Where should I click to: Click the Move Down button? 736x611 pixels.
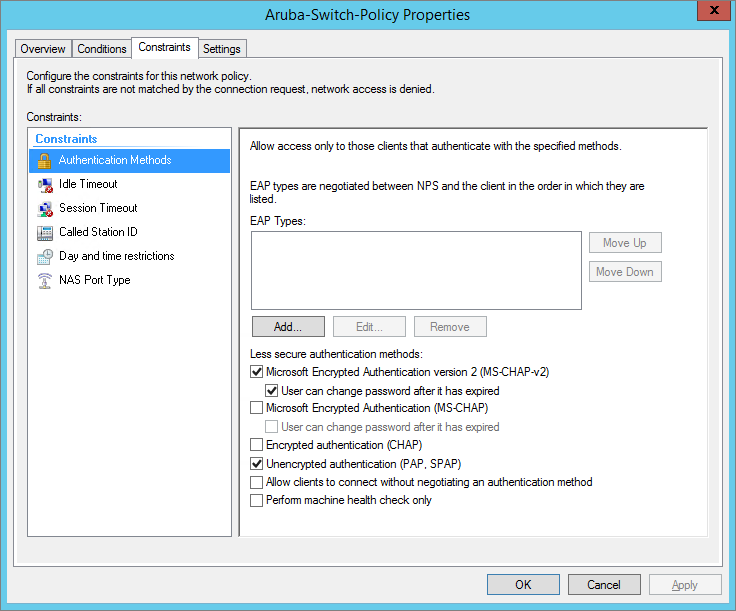(625, 272)
